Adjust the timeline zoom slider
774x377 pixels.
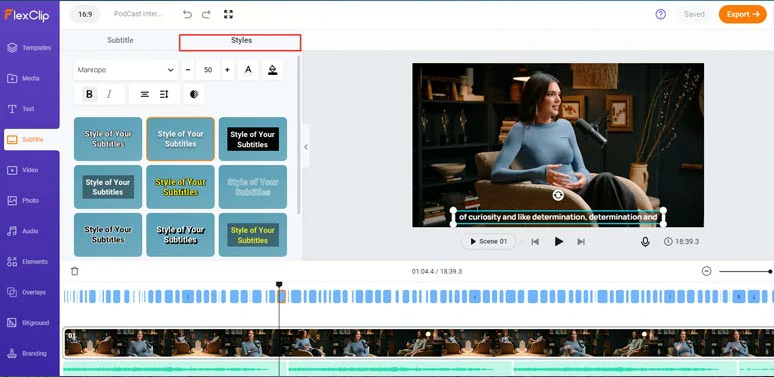click(745, 271)
